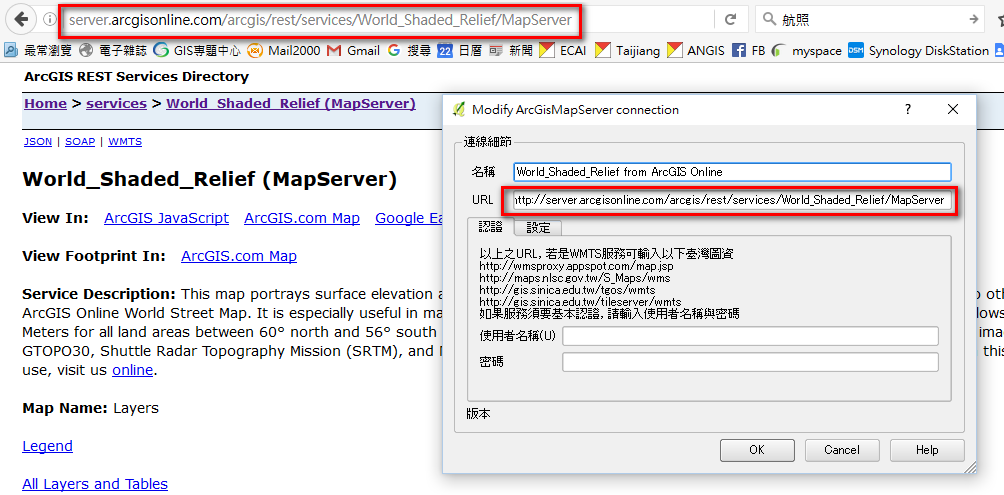1004x495 pixels.
Task: Open the JSON format link
Action: (38, 142)
